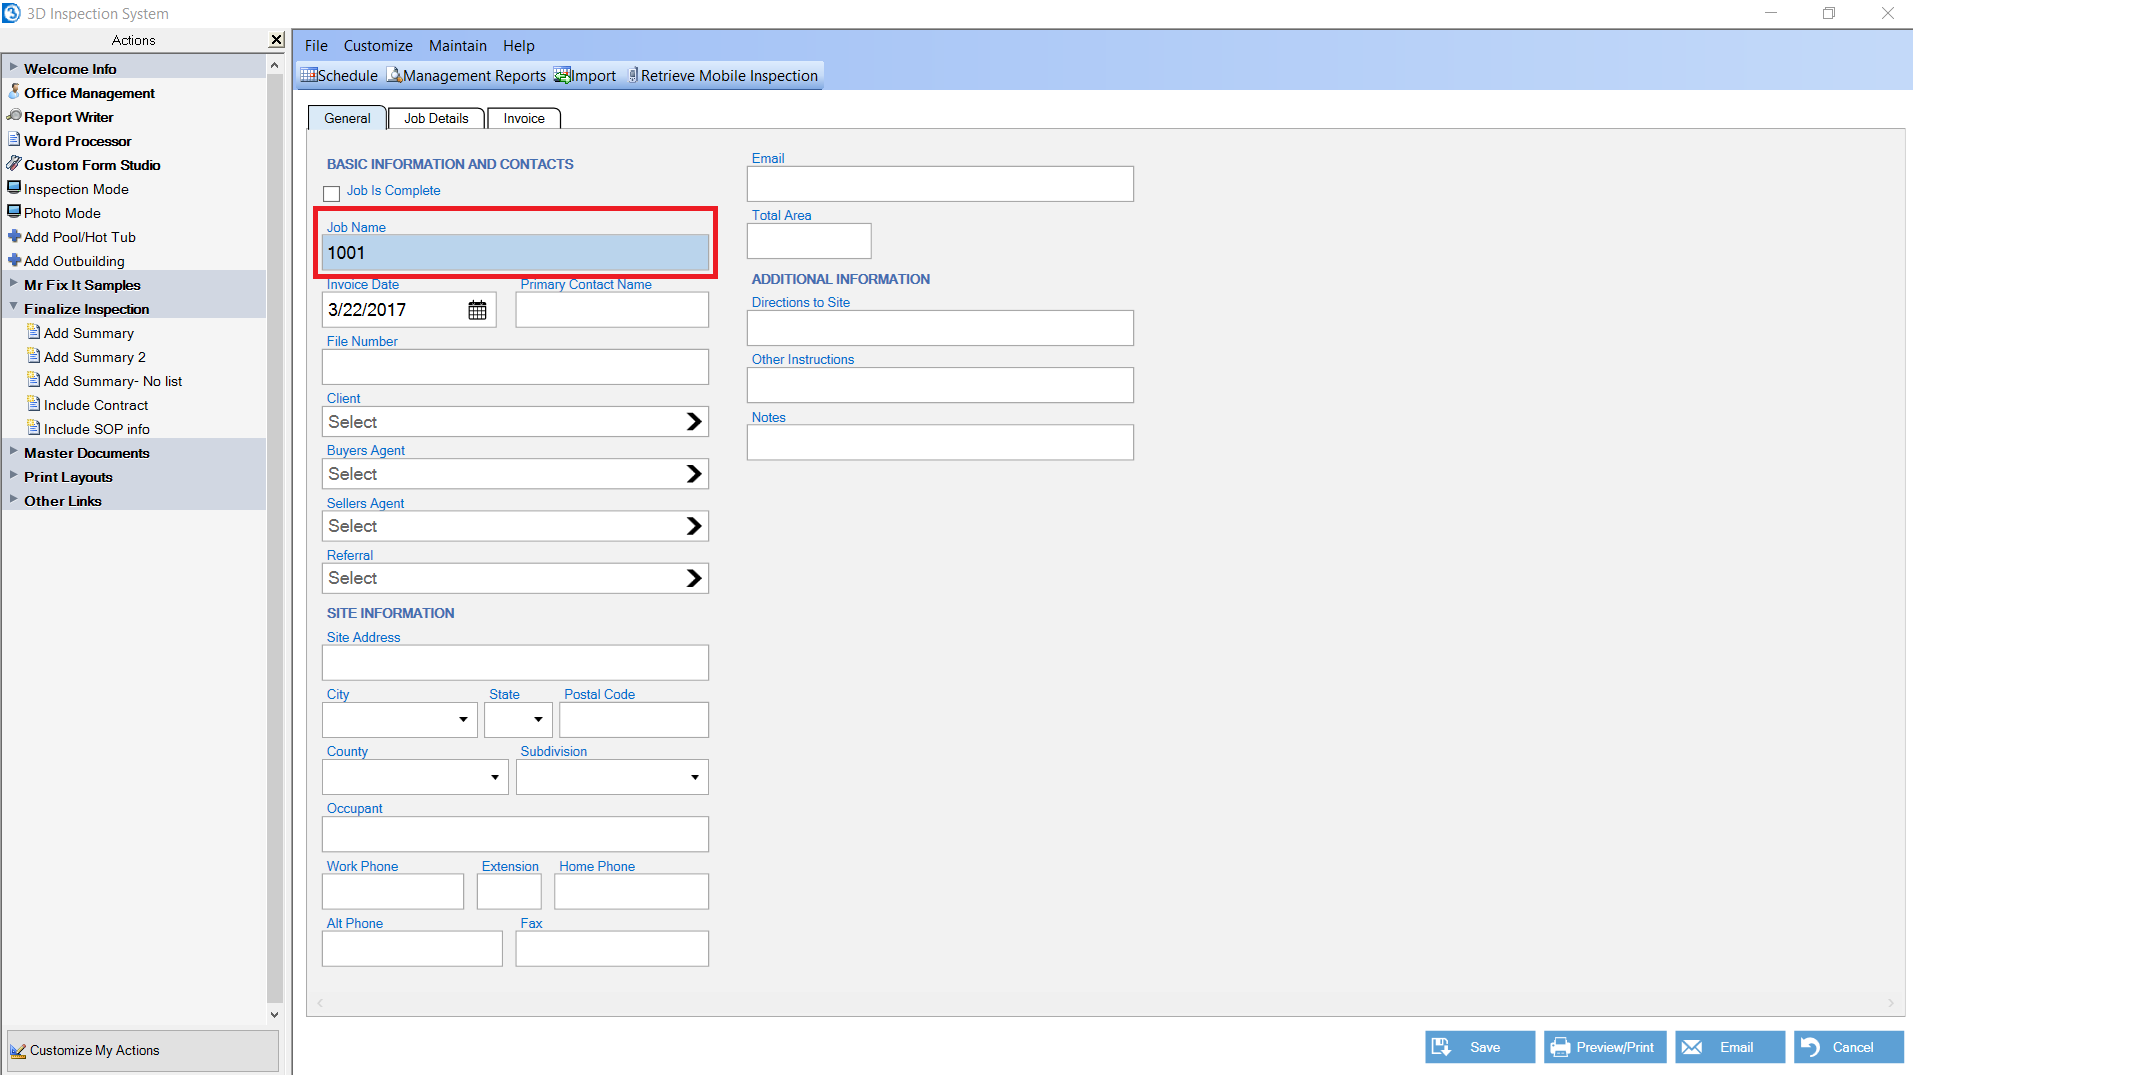Viewport: 2144px width, 1075px height.
Task: Click the Import toolbar icon
Action: pos(585,76)
